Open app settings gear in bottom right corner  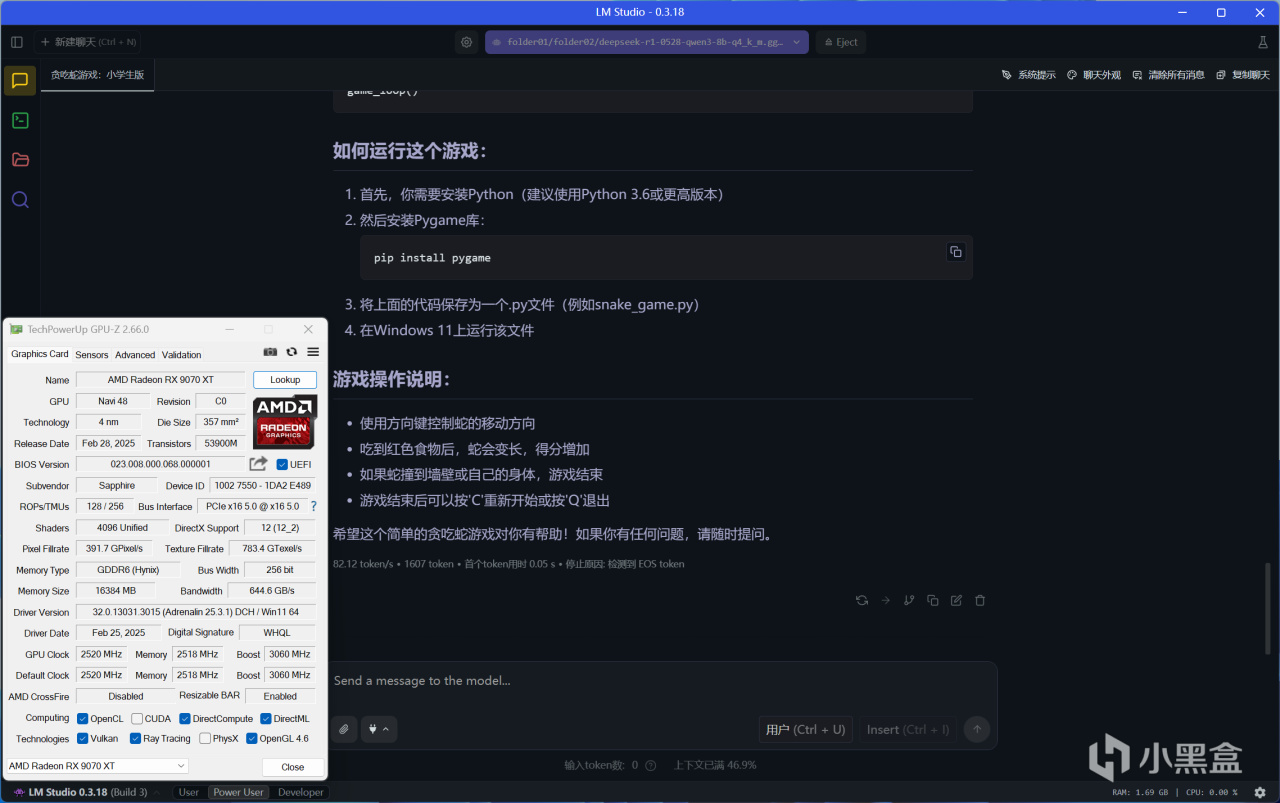[x=1260, y=792]
